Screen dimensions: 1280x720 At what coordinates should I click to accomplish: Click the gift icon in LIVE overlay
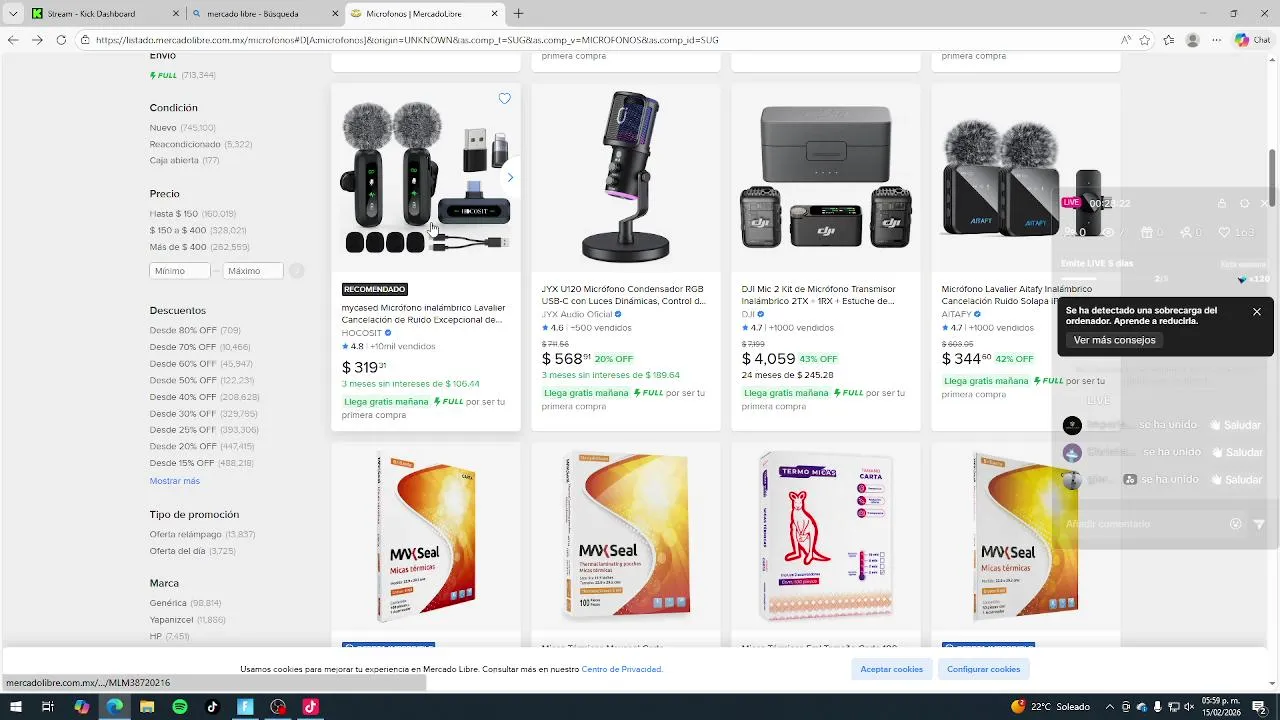[1146, 232]
